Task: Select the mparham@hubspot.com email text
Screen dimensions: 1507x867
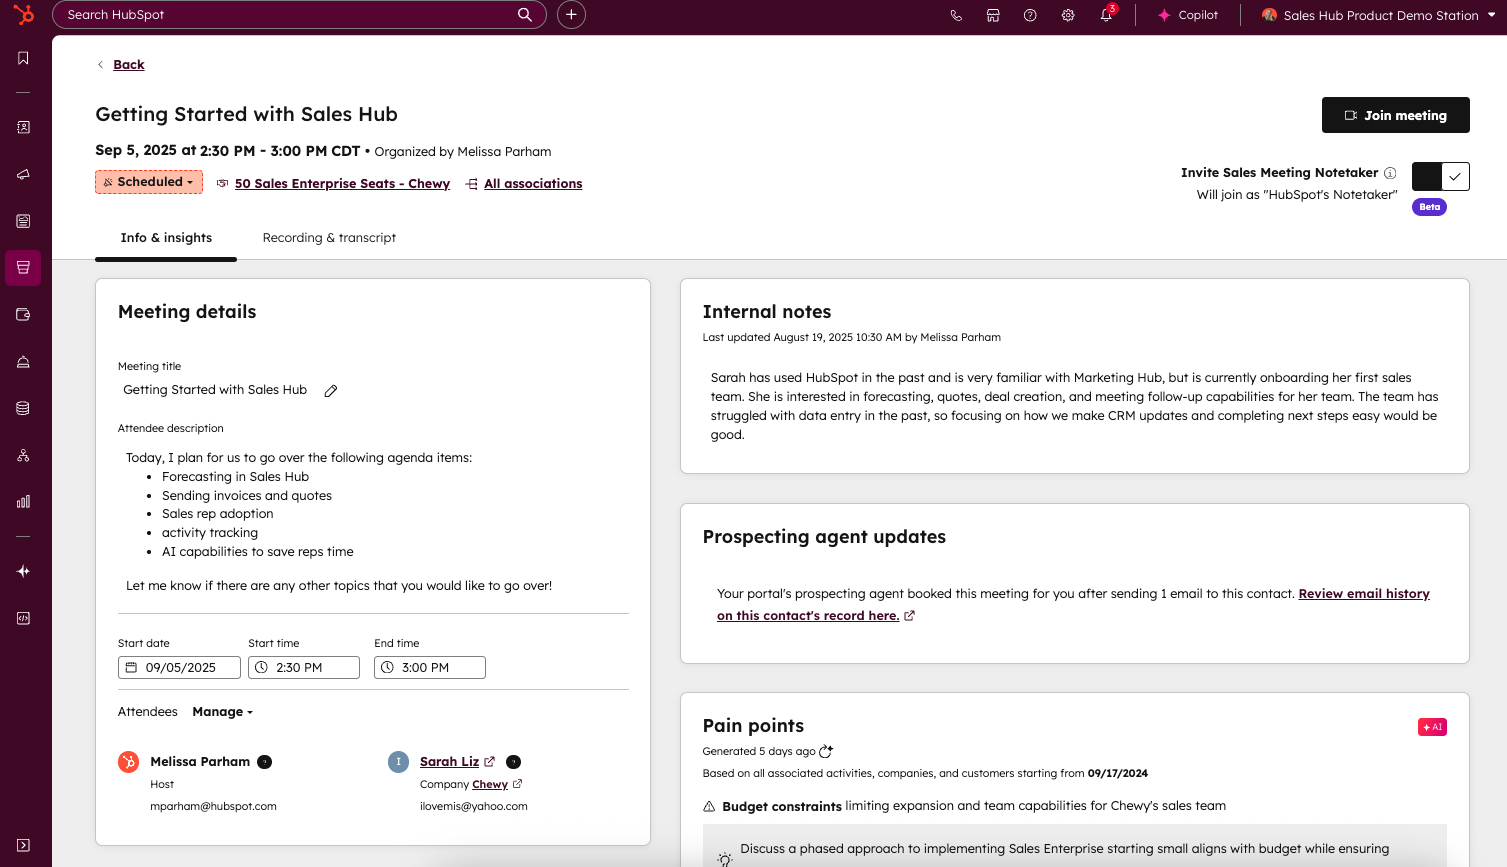Action: (x=213, y=806)
